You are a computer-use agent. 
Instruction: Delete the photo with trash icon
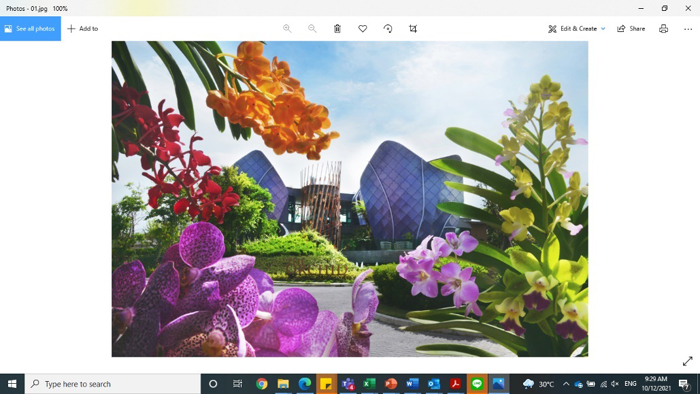(338, 29)
